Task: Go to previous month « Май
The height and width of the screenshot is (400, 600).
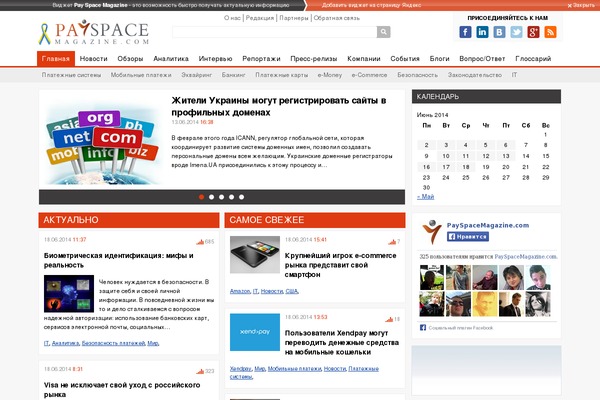Action: 426,197
